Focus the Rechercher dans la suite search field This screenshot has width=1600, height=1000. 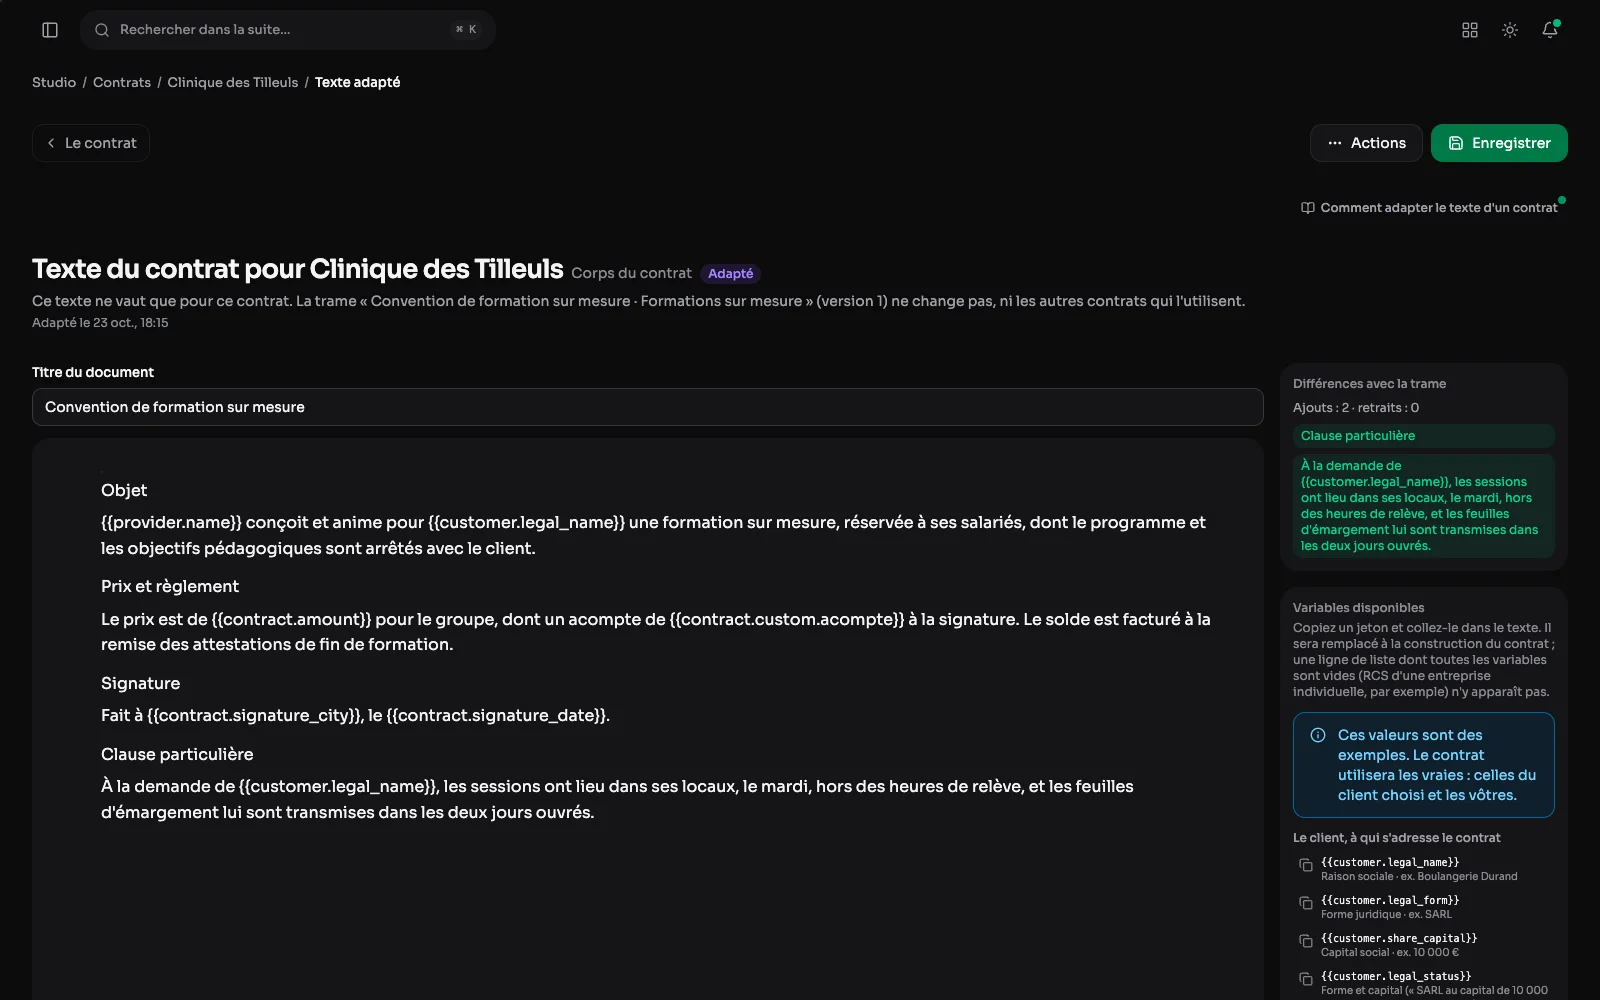point(288,30)
